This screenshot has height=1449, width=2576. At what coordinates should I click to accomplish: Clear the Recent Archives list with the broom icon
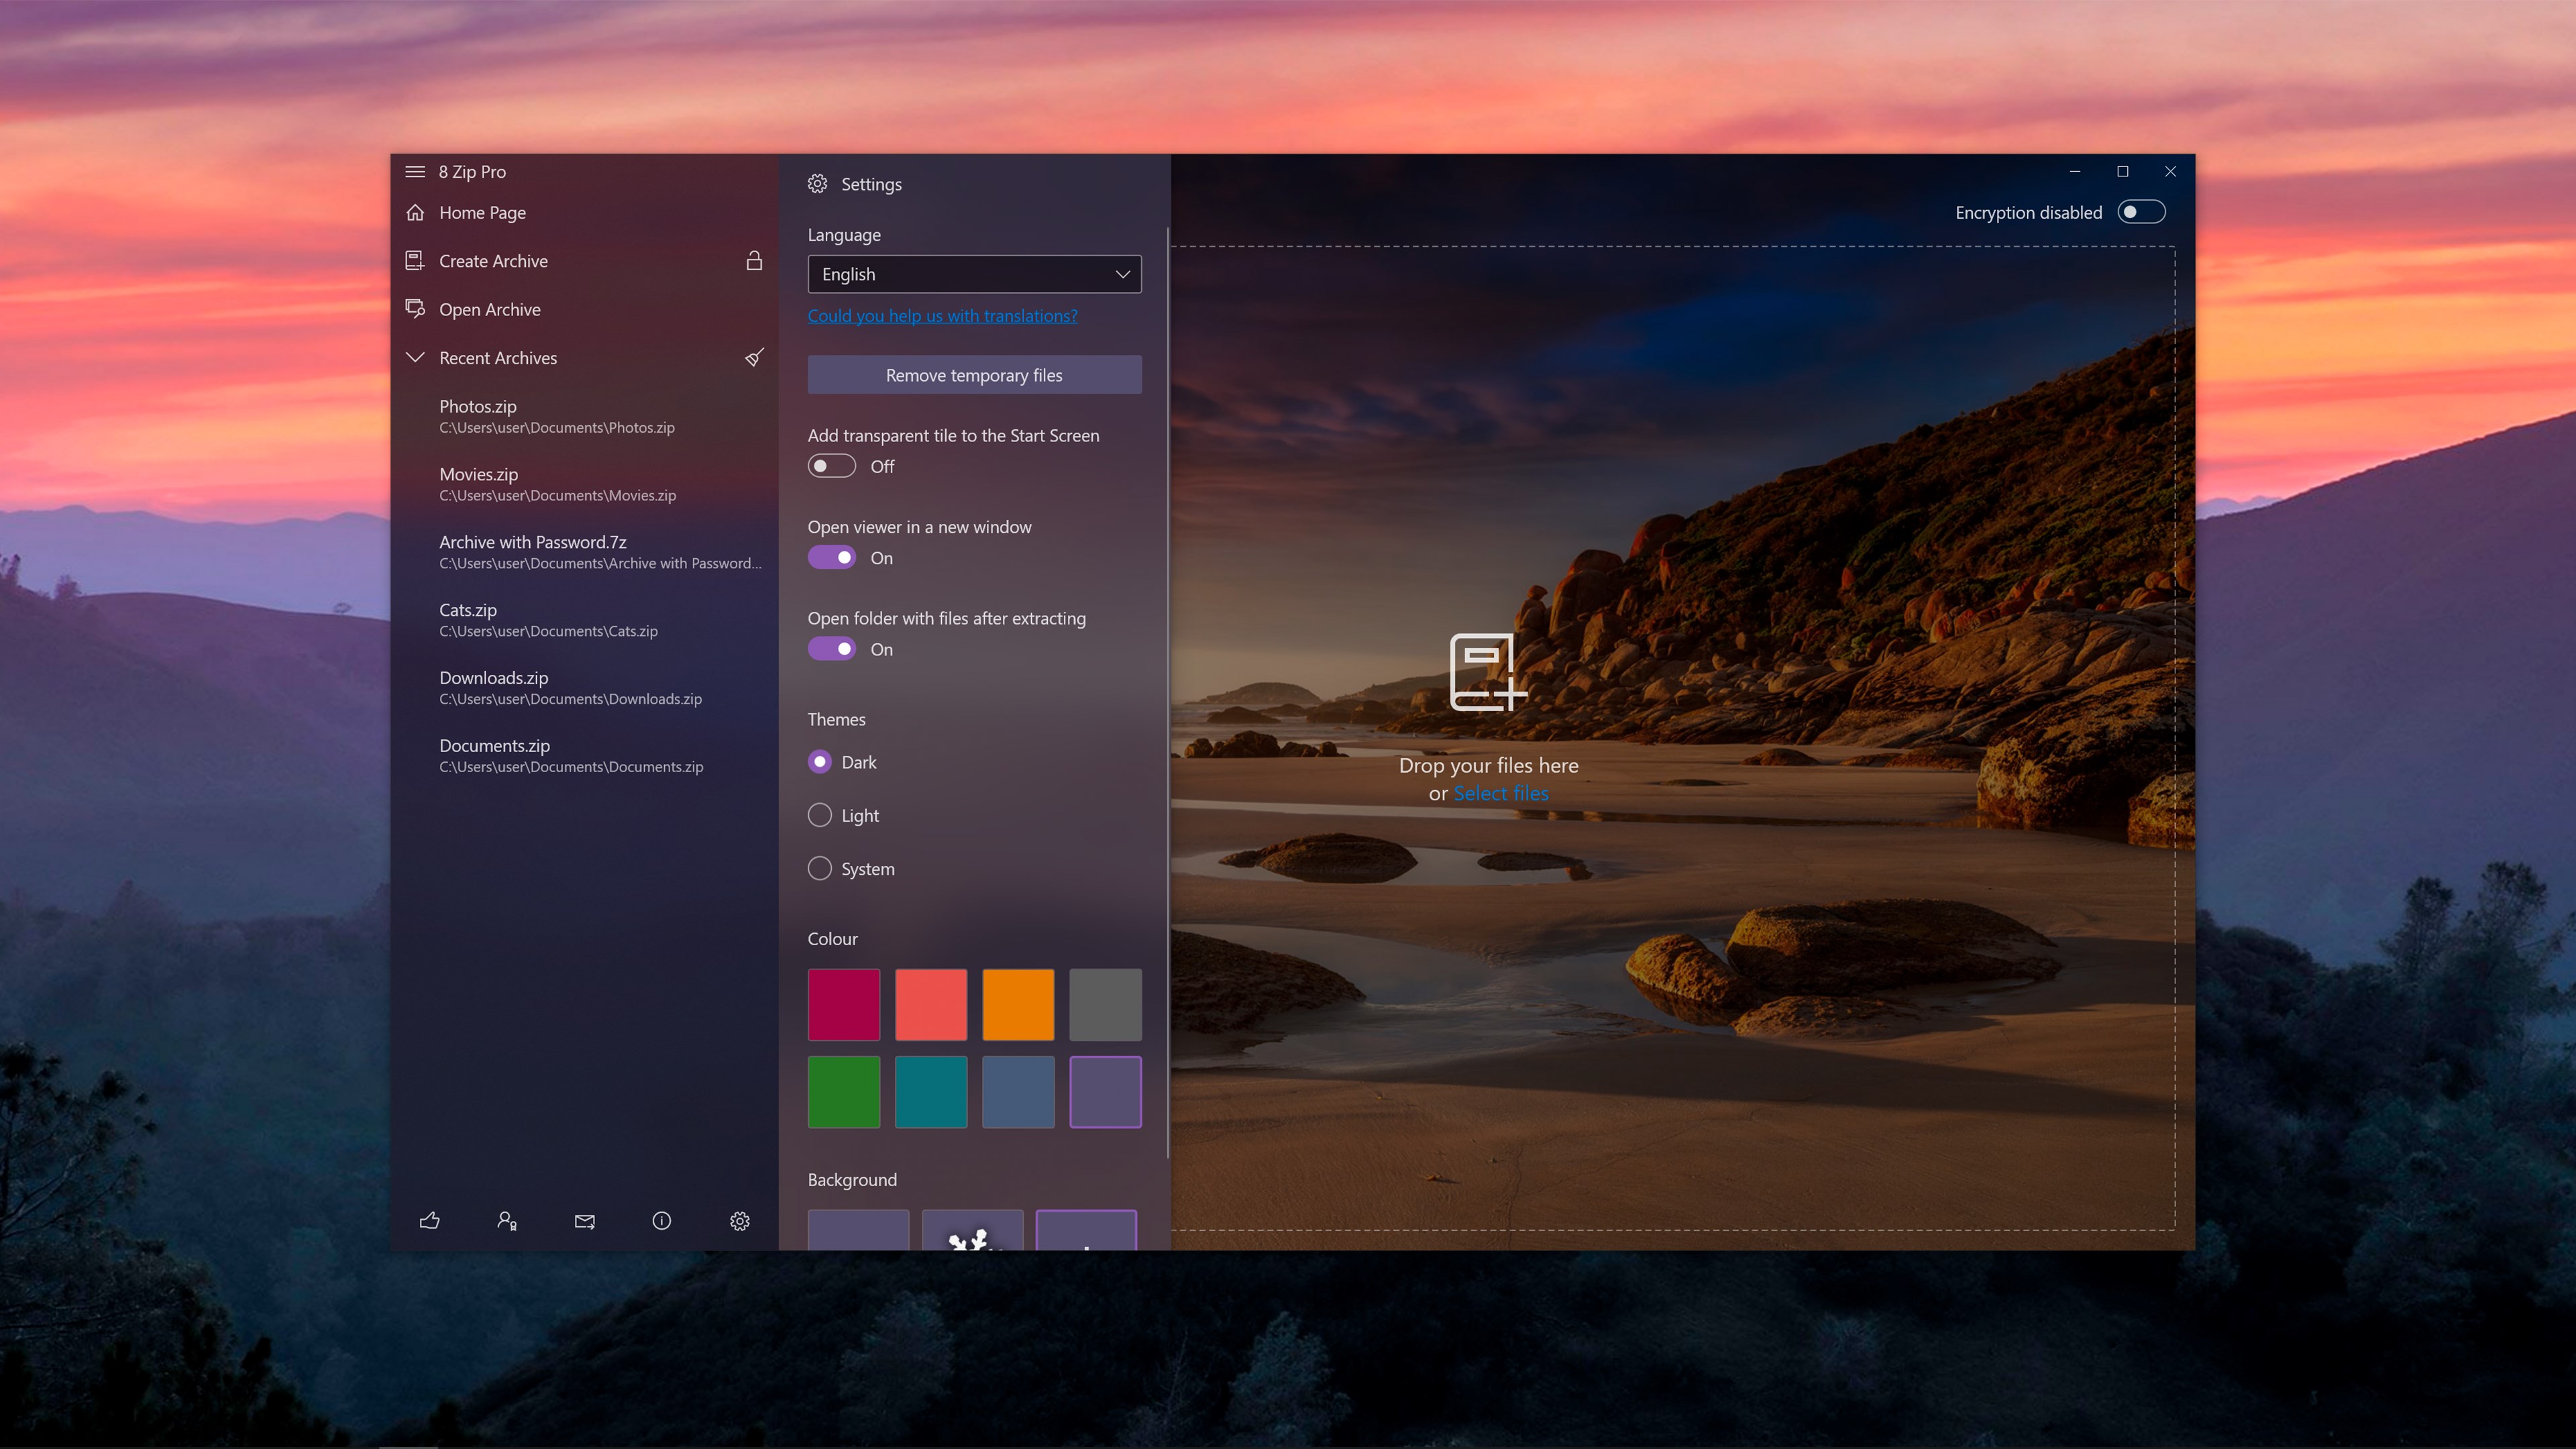pyautogui.click(x=754, y=357)
